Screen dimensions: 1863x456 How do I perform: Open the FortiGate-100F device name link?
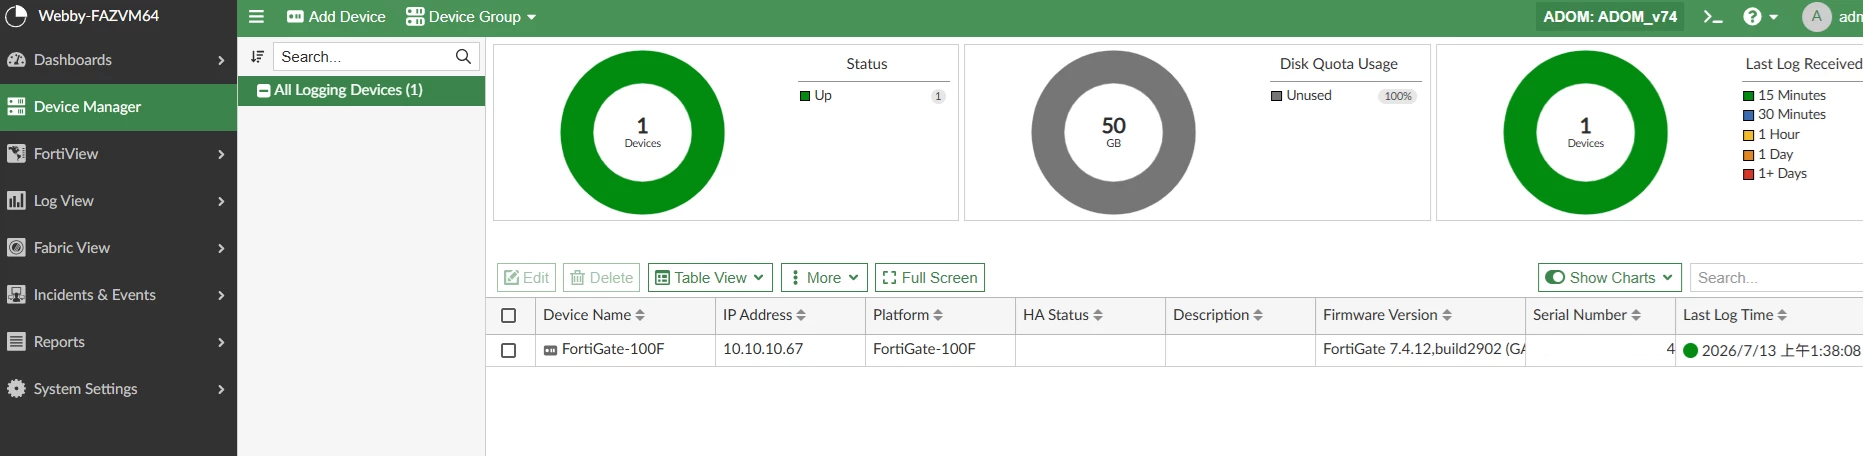[x=613, y=349]
